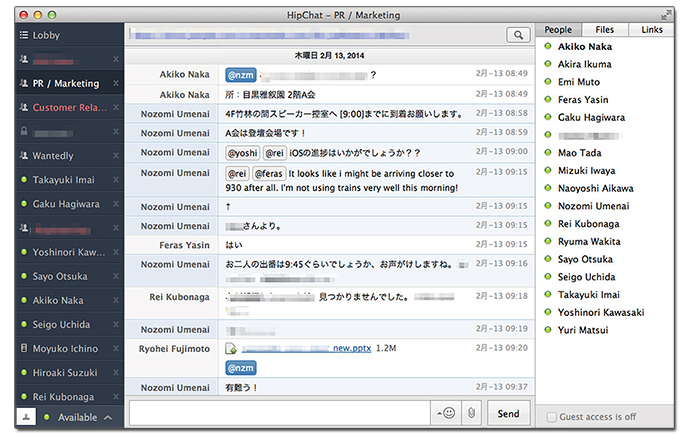The width and height of the screenshot is (690, 435).
Task: Close the Seigo Uchida chat tab
Action: pos(116,324)
